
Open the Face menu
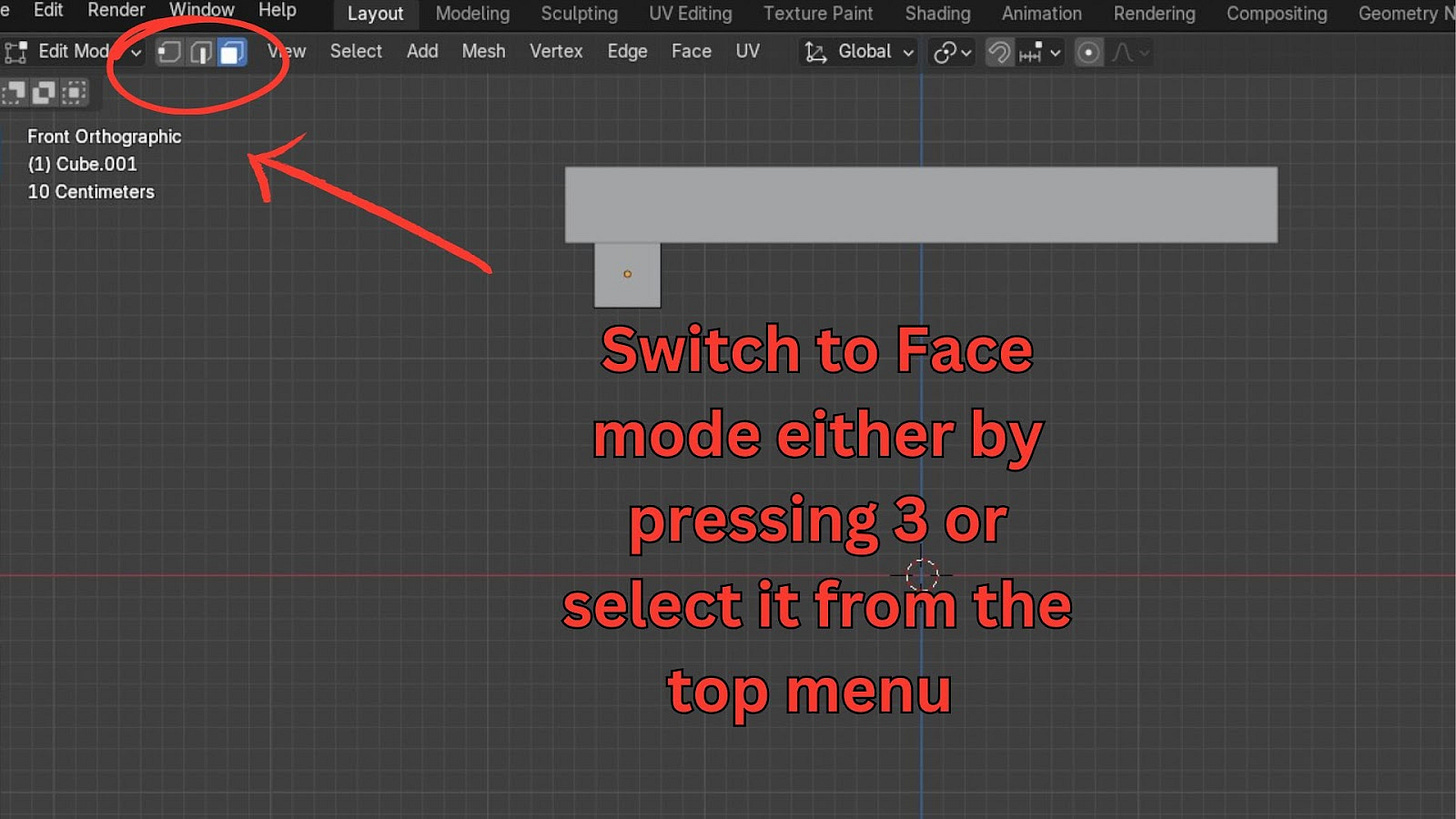click(x=691, y=51)
